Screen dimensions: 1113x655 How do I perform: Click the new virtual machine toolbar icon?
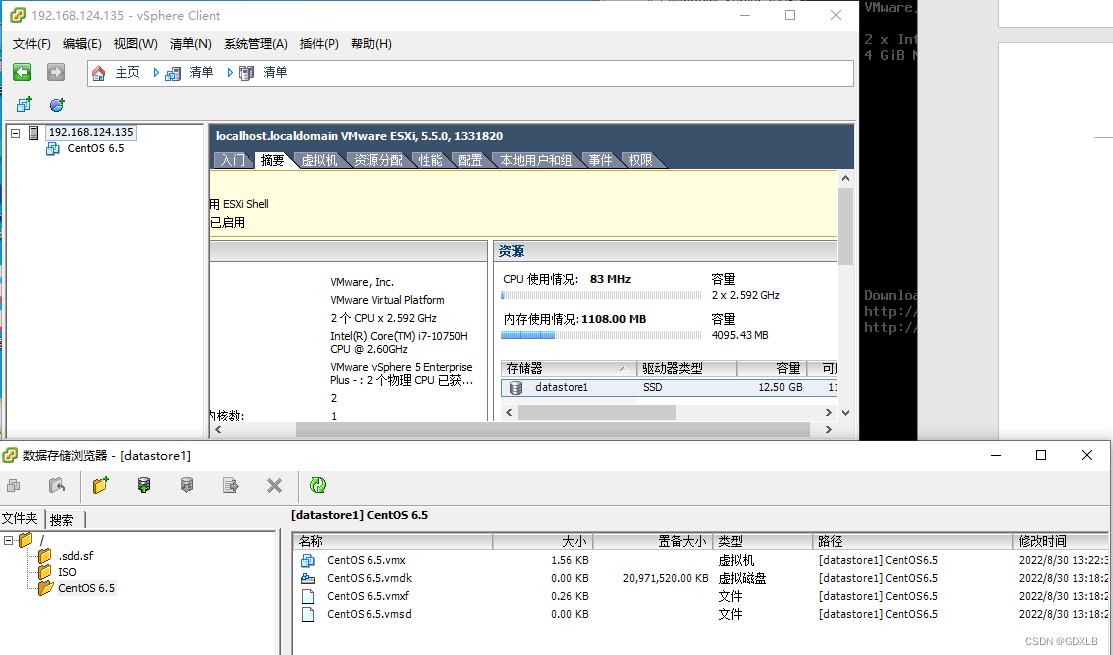(x=24, y=105)
